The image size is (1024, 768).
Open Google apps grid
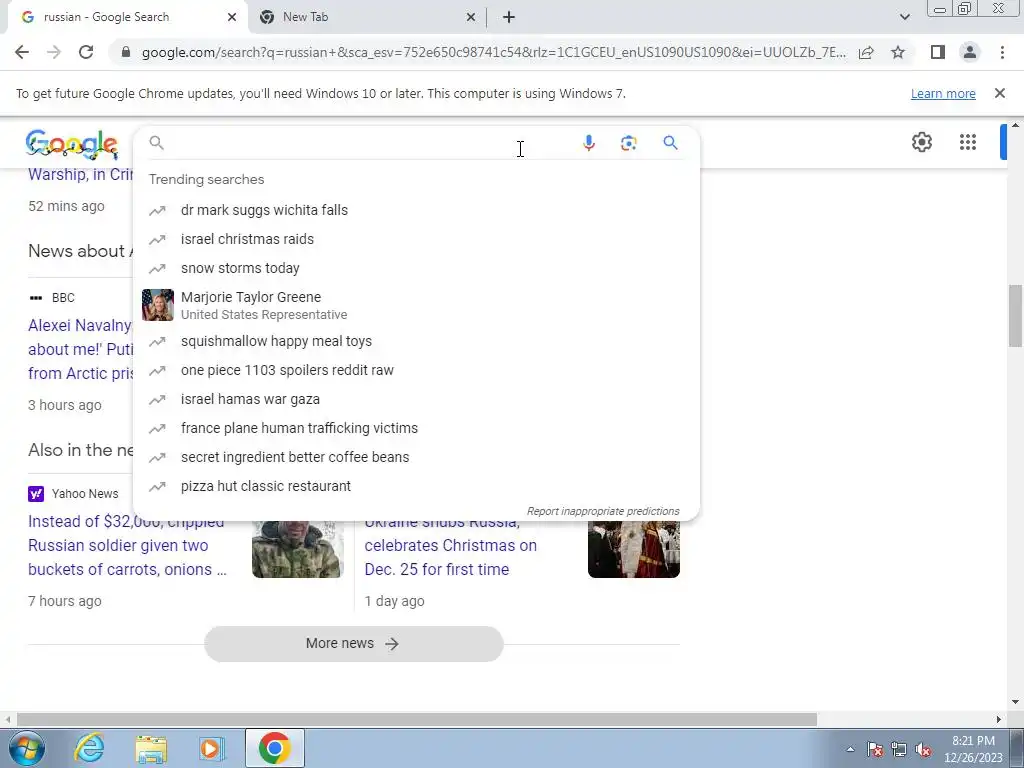click(x=968, y=142)
